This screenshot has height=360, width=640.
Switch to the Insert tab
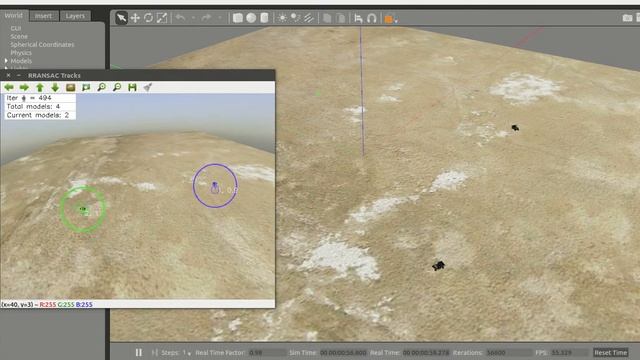coord(43,16)
